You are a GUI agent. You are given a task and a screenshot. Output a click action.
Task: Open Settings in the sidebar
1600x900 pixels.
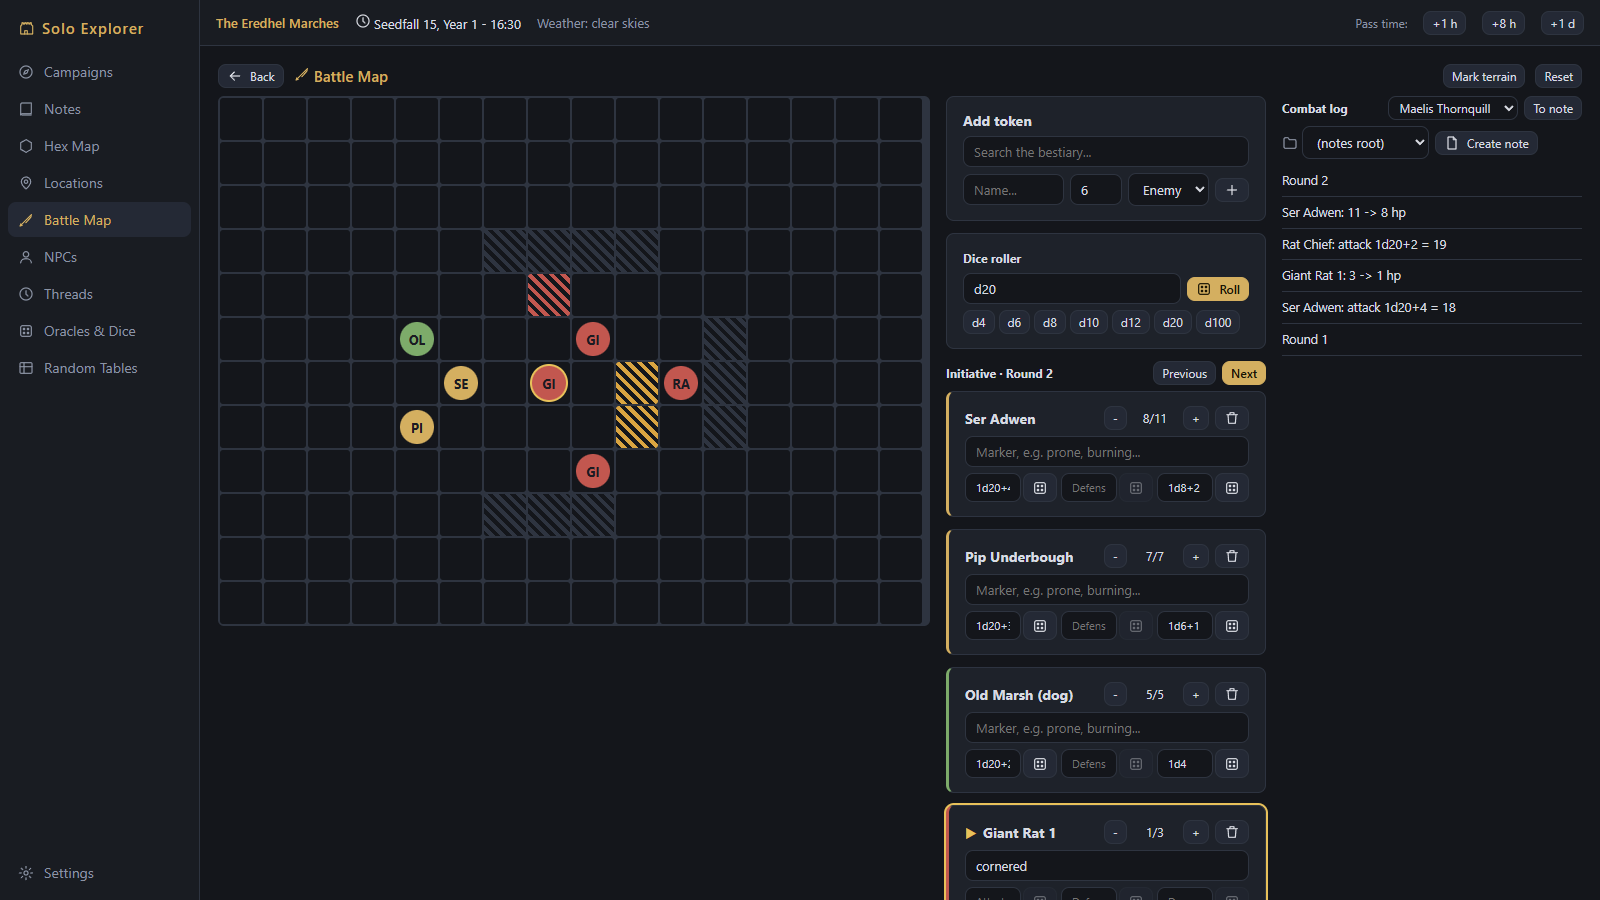[x=99, y=873]
